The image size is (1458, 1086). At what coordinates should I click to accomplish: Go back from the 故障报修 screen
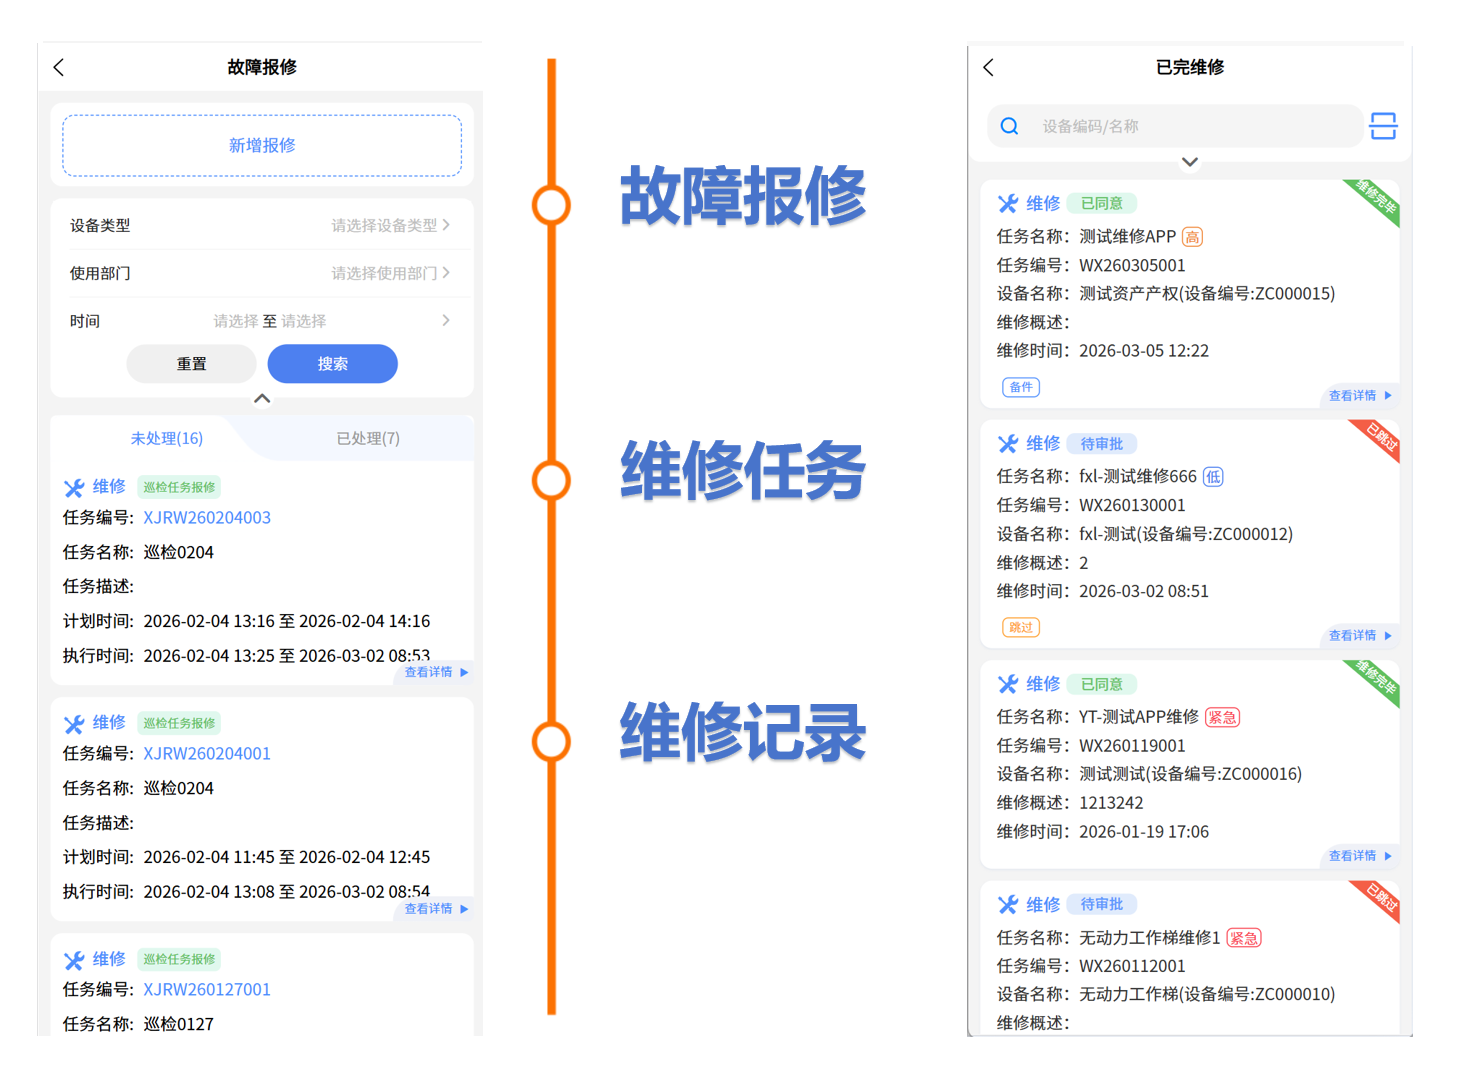tap(59, 67)
